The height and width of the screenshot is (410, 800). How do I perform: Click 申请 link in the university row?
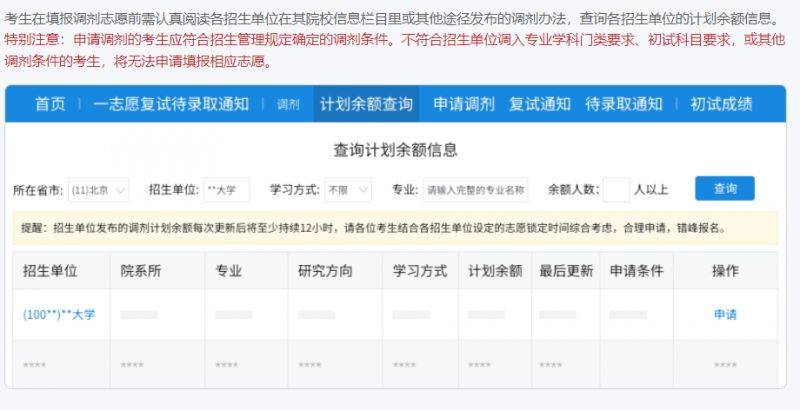tap(725, 314)
